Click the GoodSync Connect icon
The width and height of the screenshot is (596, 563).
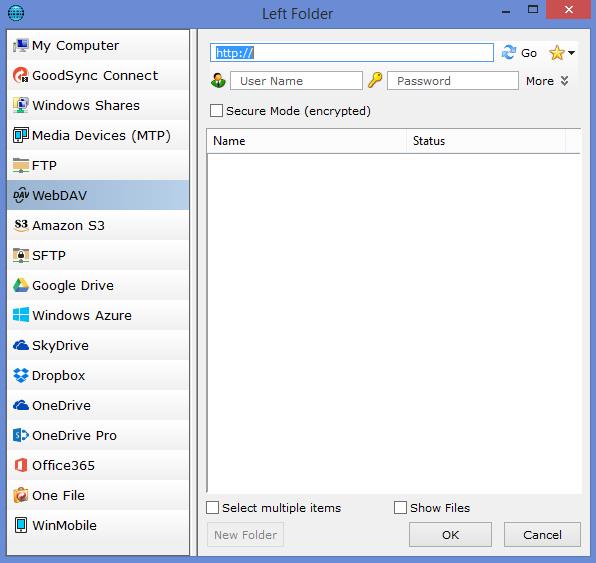pyautogui.click(x=21, y=75)
